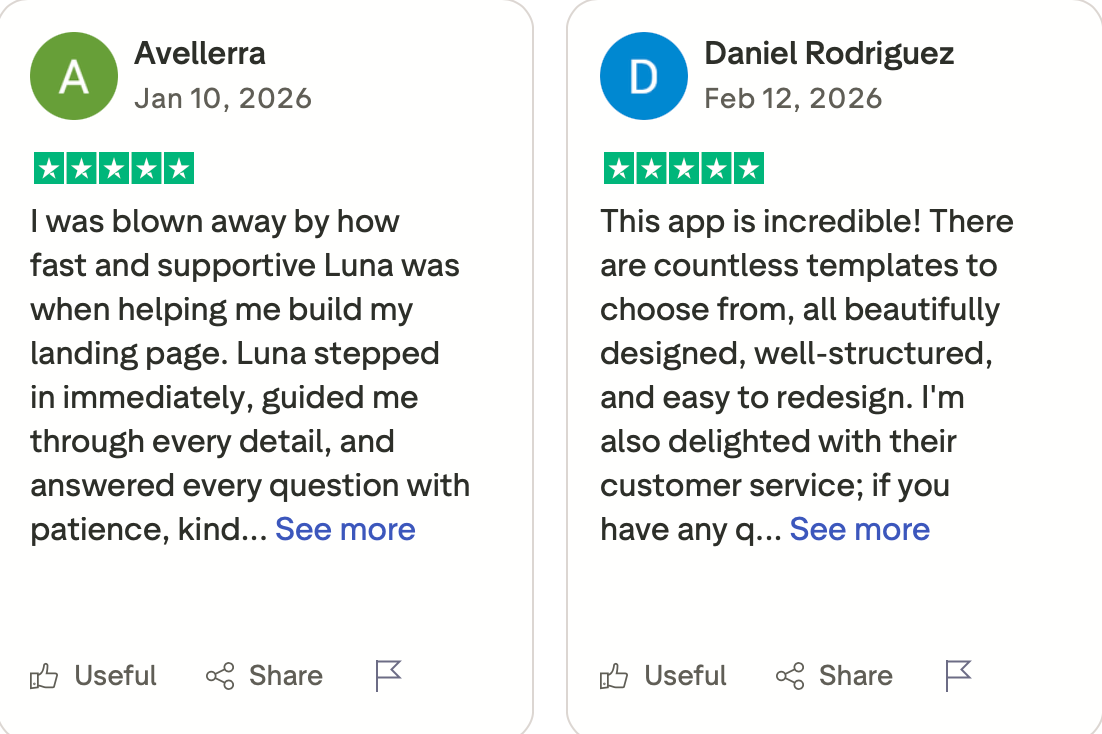1102x734 pixels.
Task: Click Avellerra's green avatar icon
Action: (x=75, y=76)
